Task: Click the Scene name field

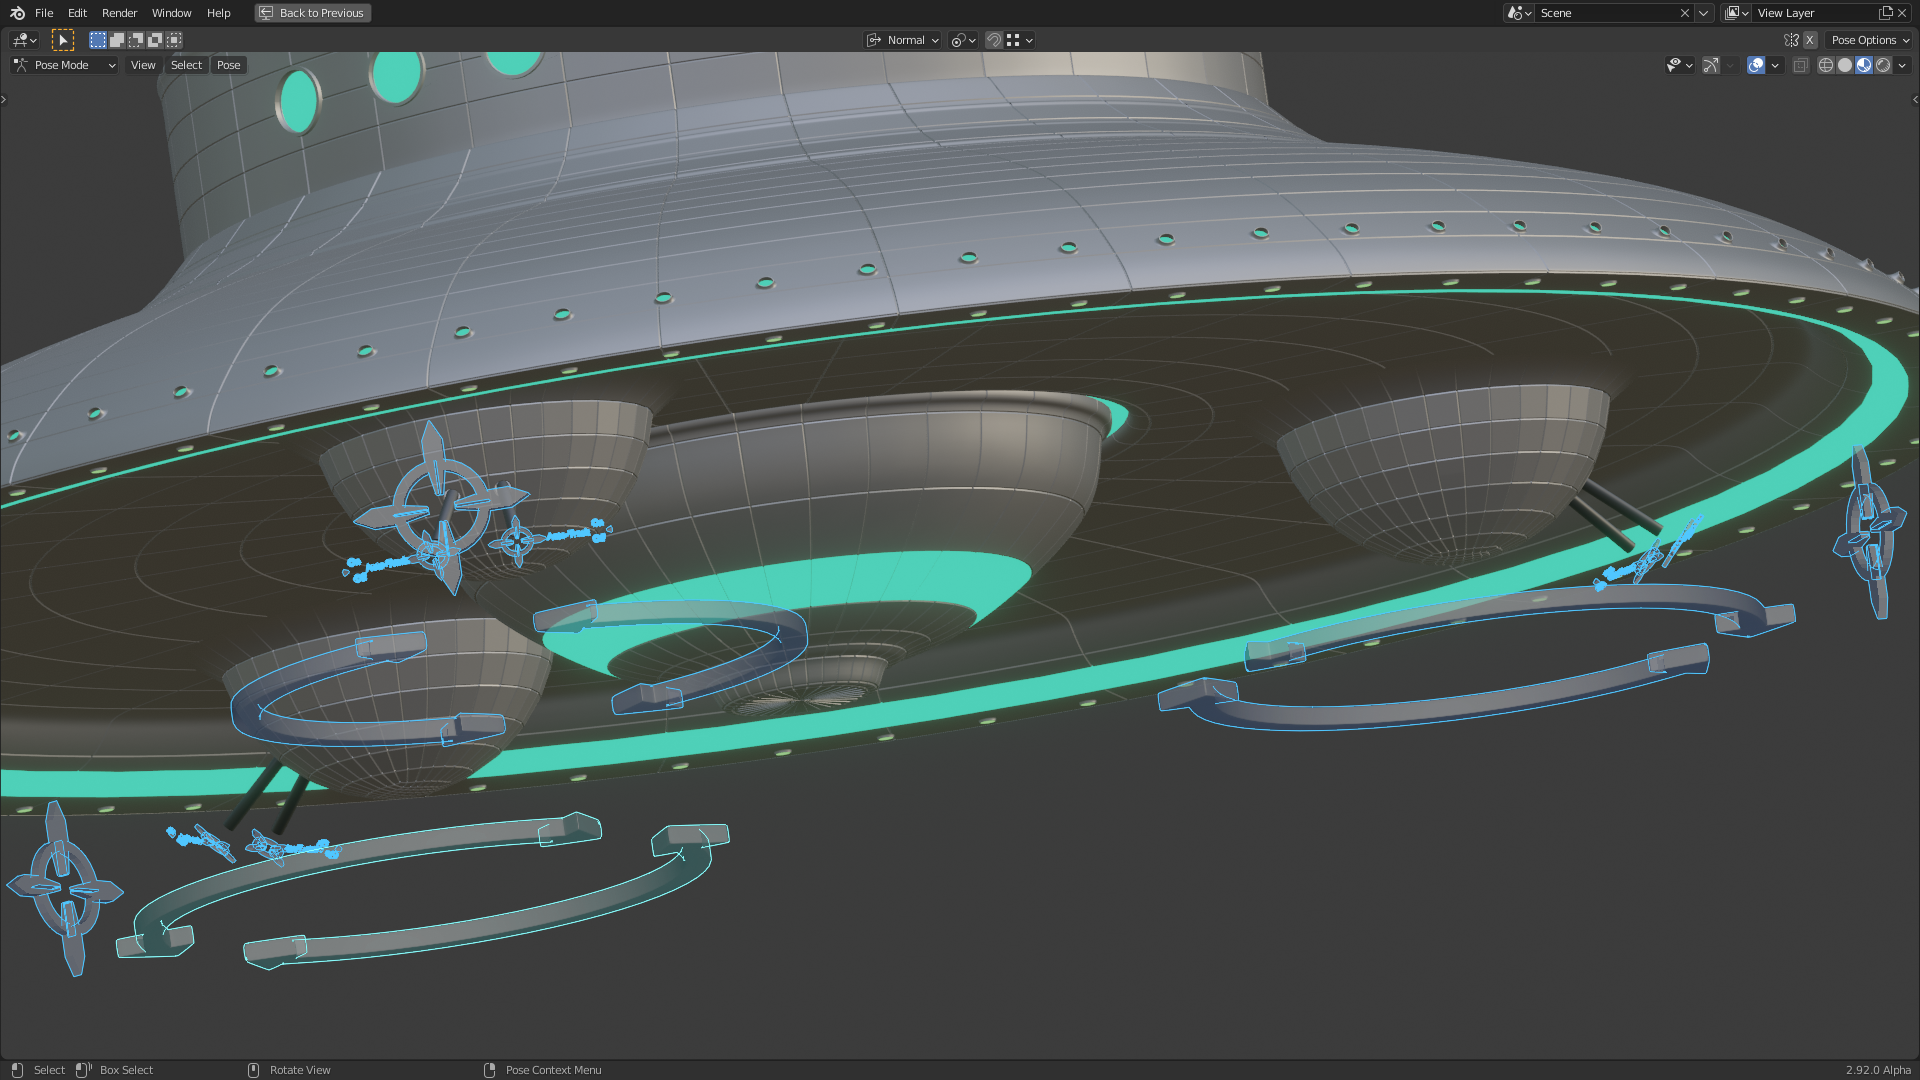Action: pyautogui.click(x=1605, y=13)
